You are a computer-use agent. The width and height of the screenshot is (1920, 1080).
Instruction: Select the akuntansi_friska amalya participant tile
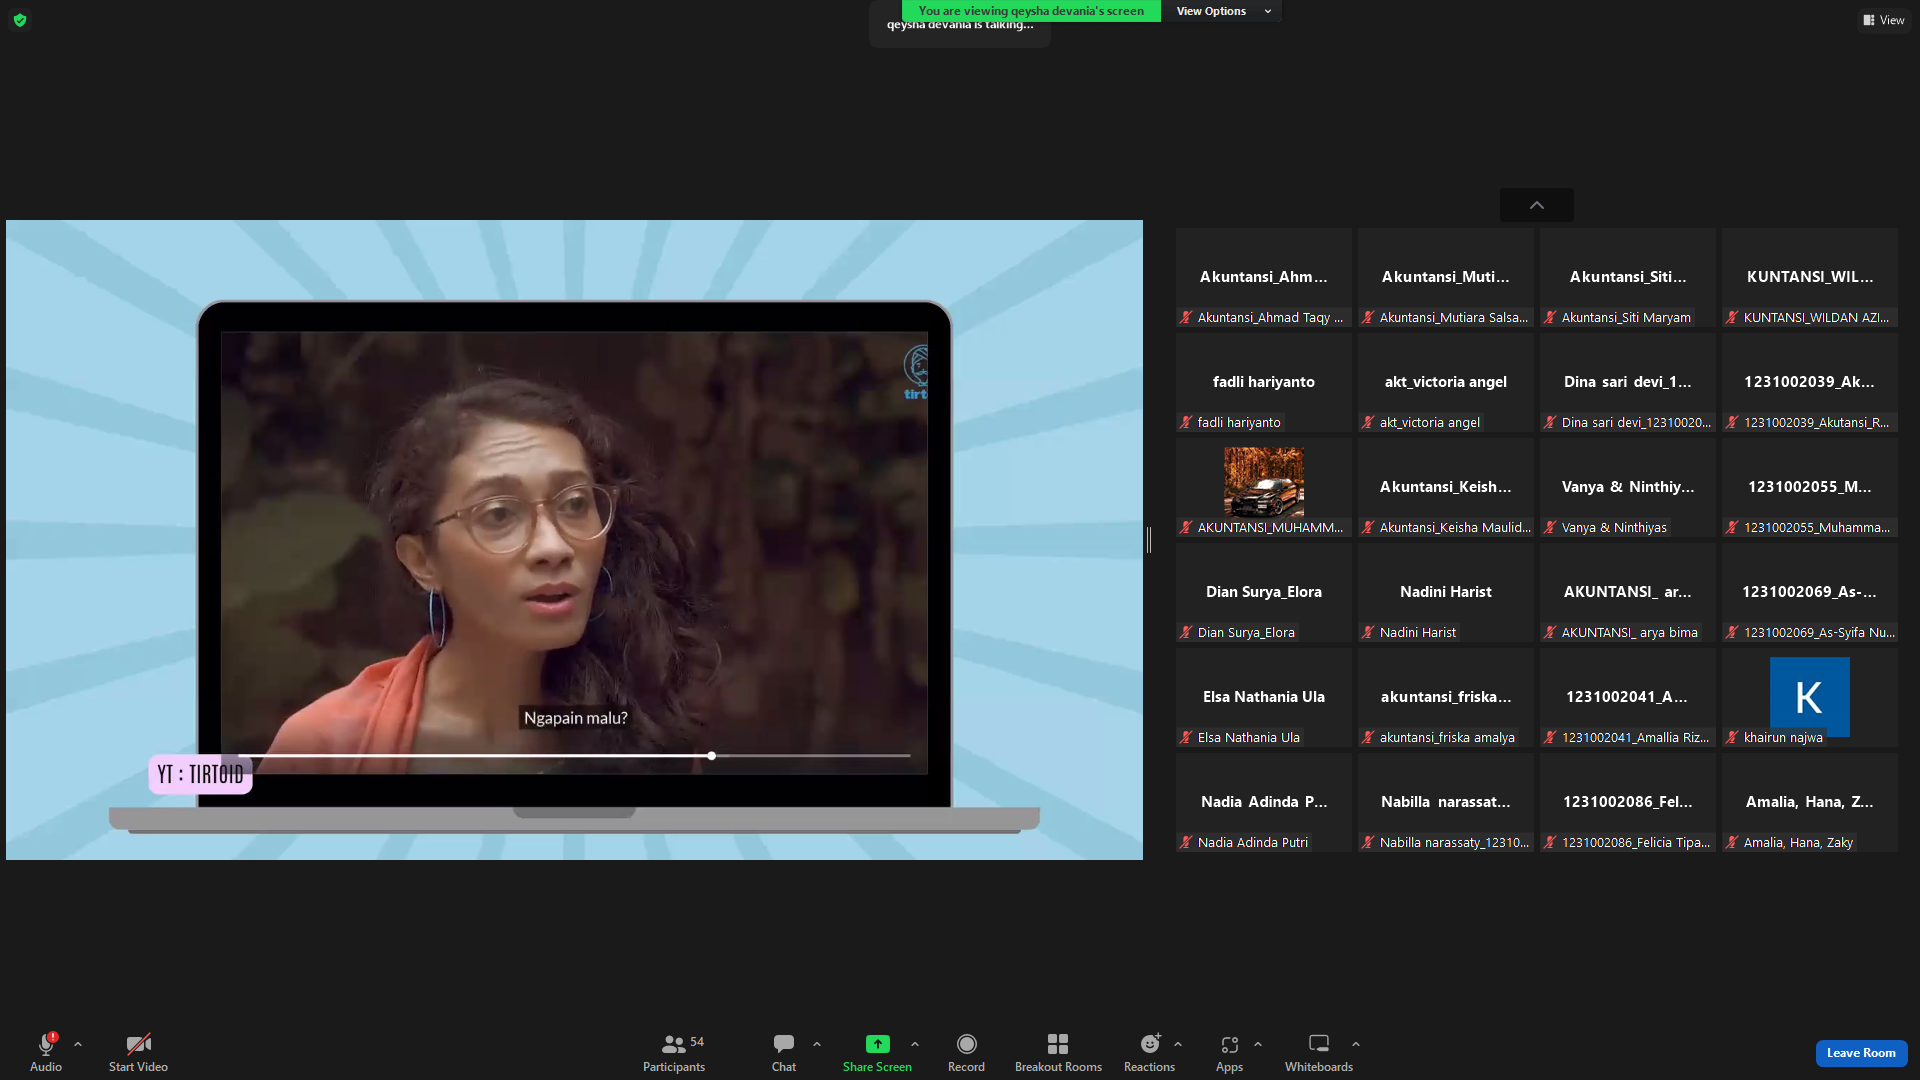[x=1446, y=697]
